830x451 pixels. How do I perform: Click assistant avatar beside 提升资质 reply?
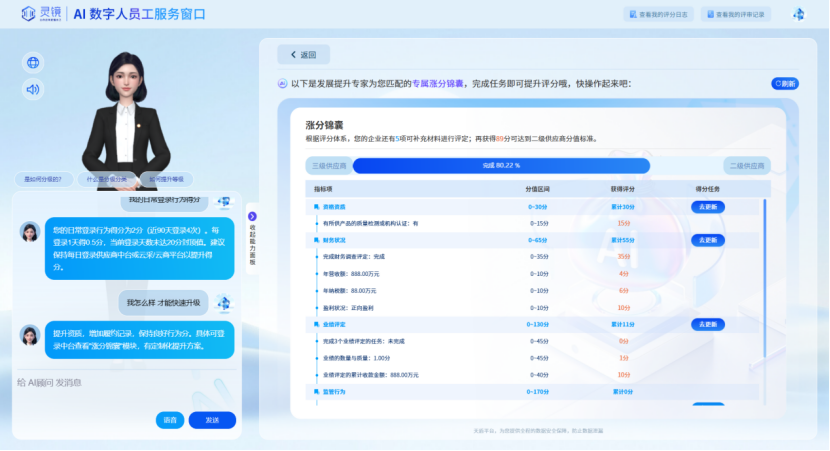tap(30, 335)
